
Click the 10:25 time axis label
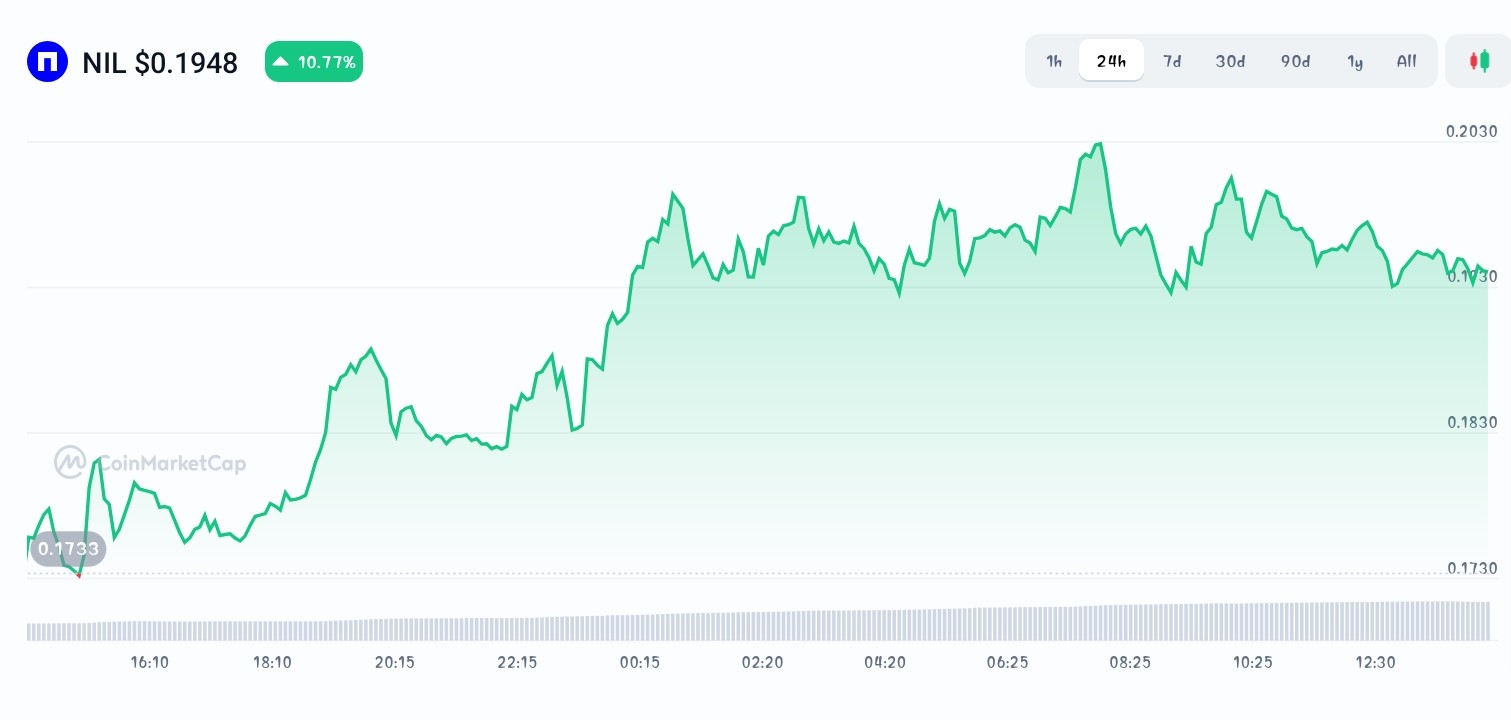(1252, 662)
